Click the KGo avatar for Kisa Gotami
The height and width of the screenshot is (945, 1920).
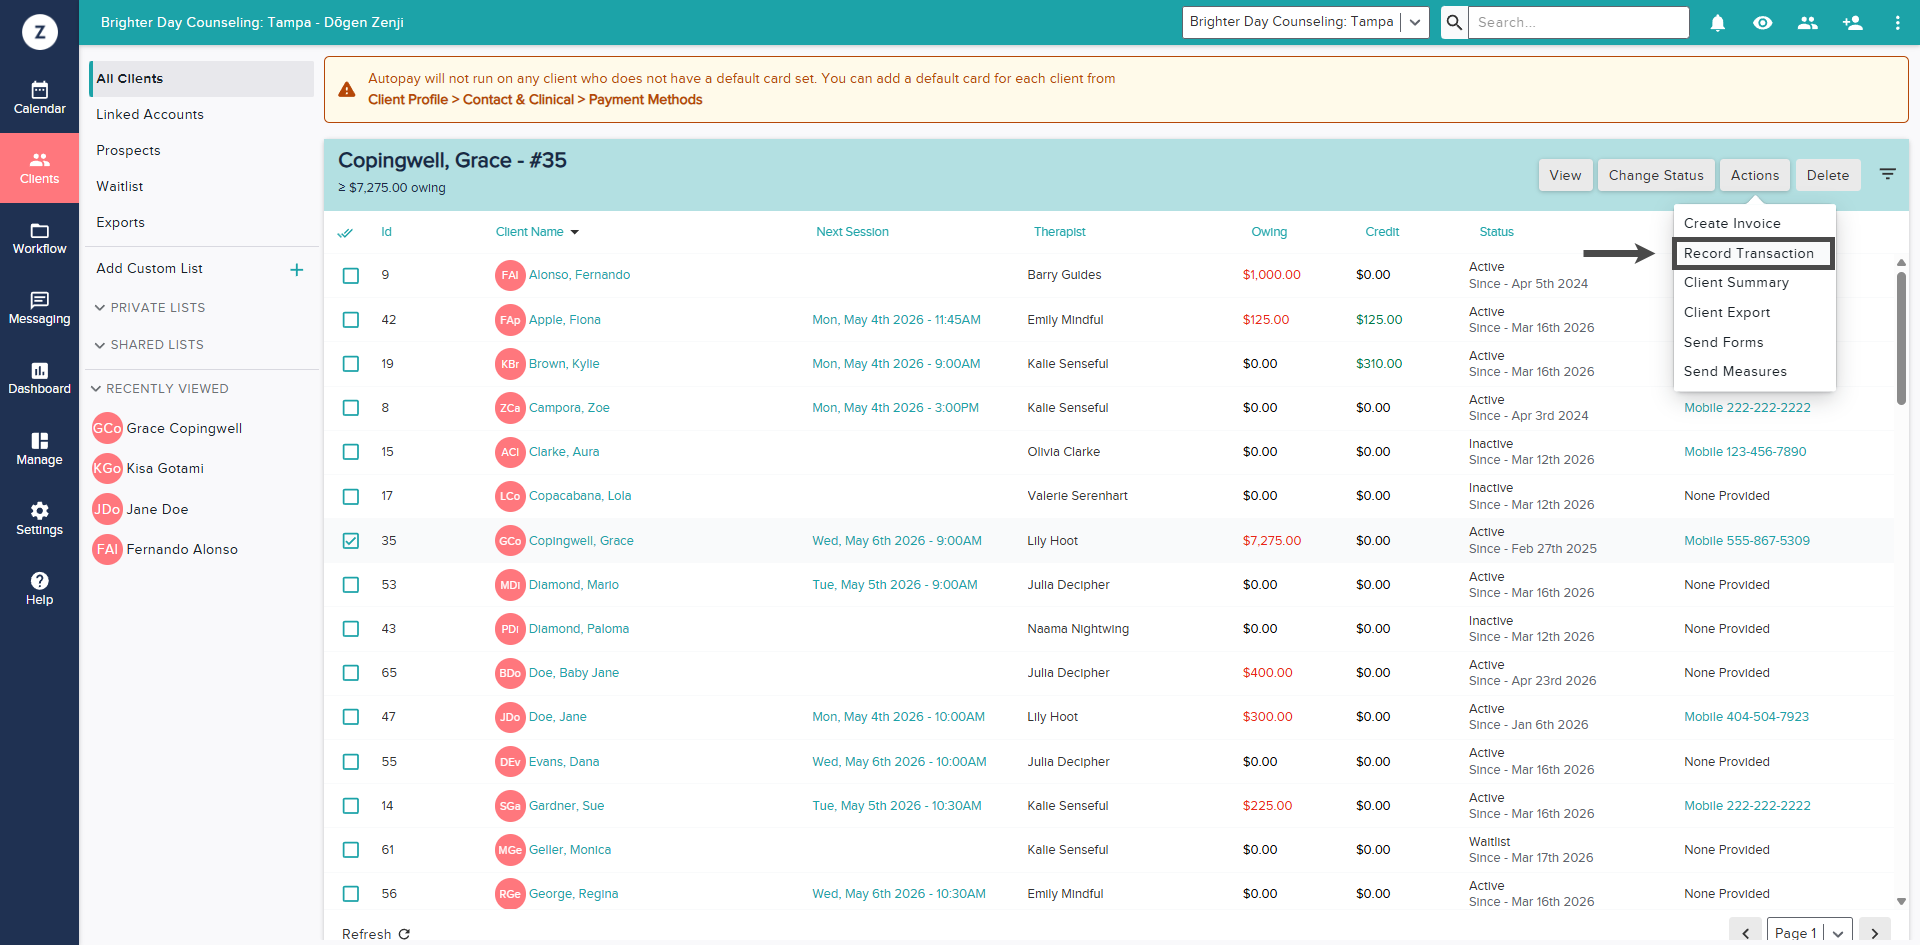107,468
